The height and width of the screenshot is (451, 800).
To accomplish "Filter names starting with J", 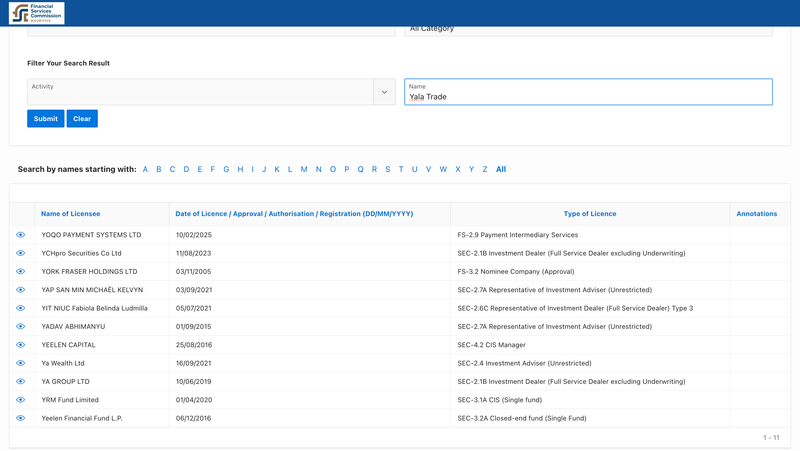I will [264, 169].
